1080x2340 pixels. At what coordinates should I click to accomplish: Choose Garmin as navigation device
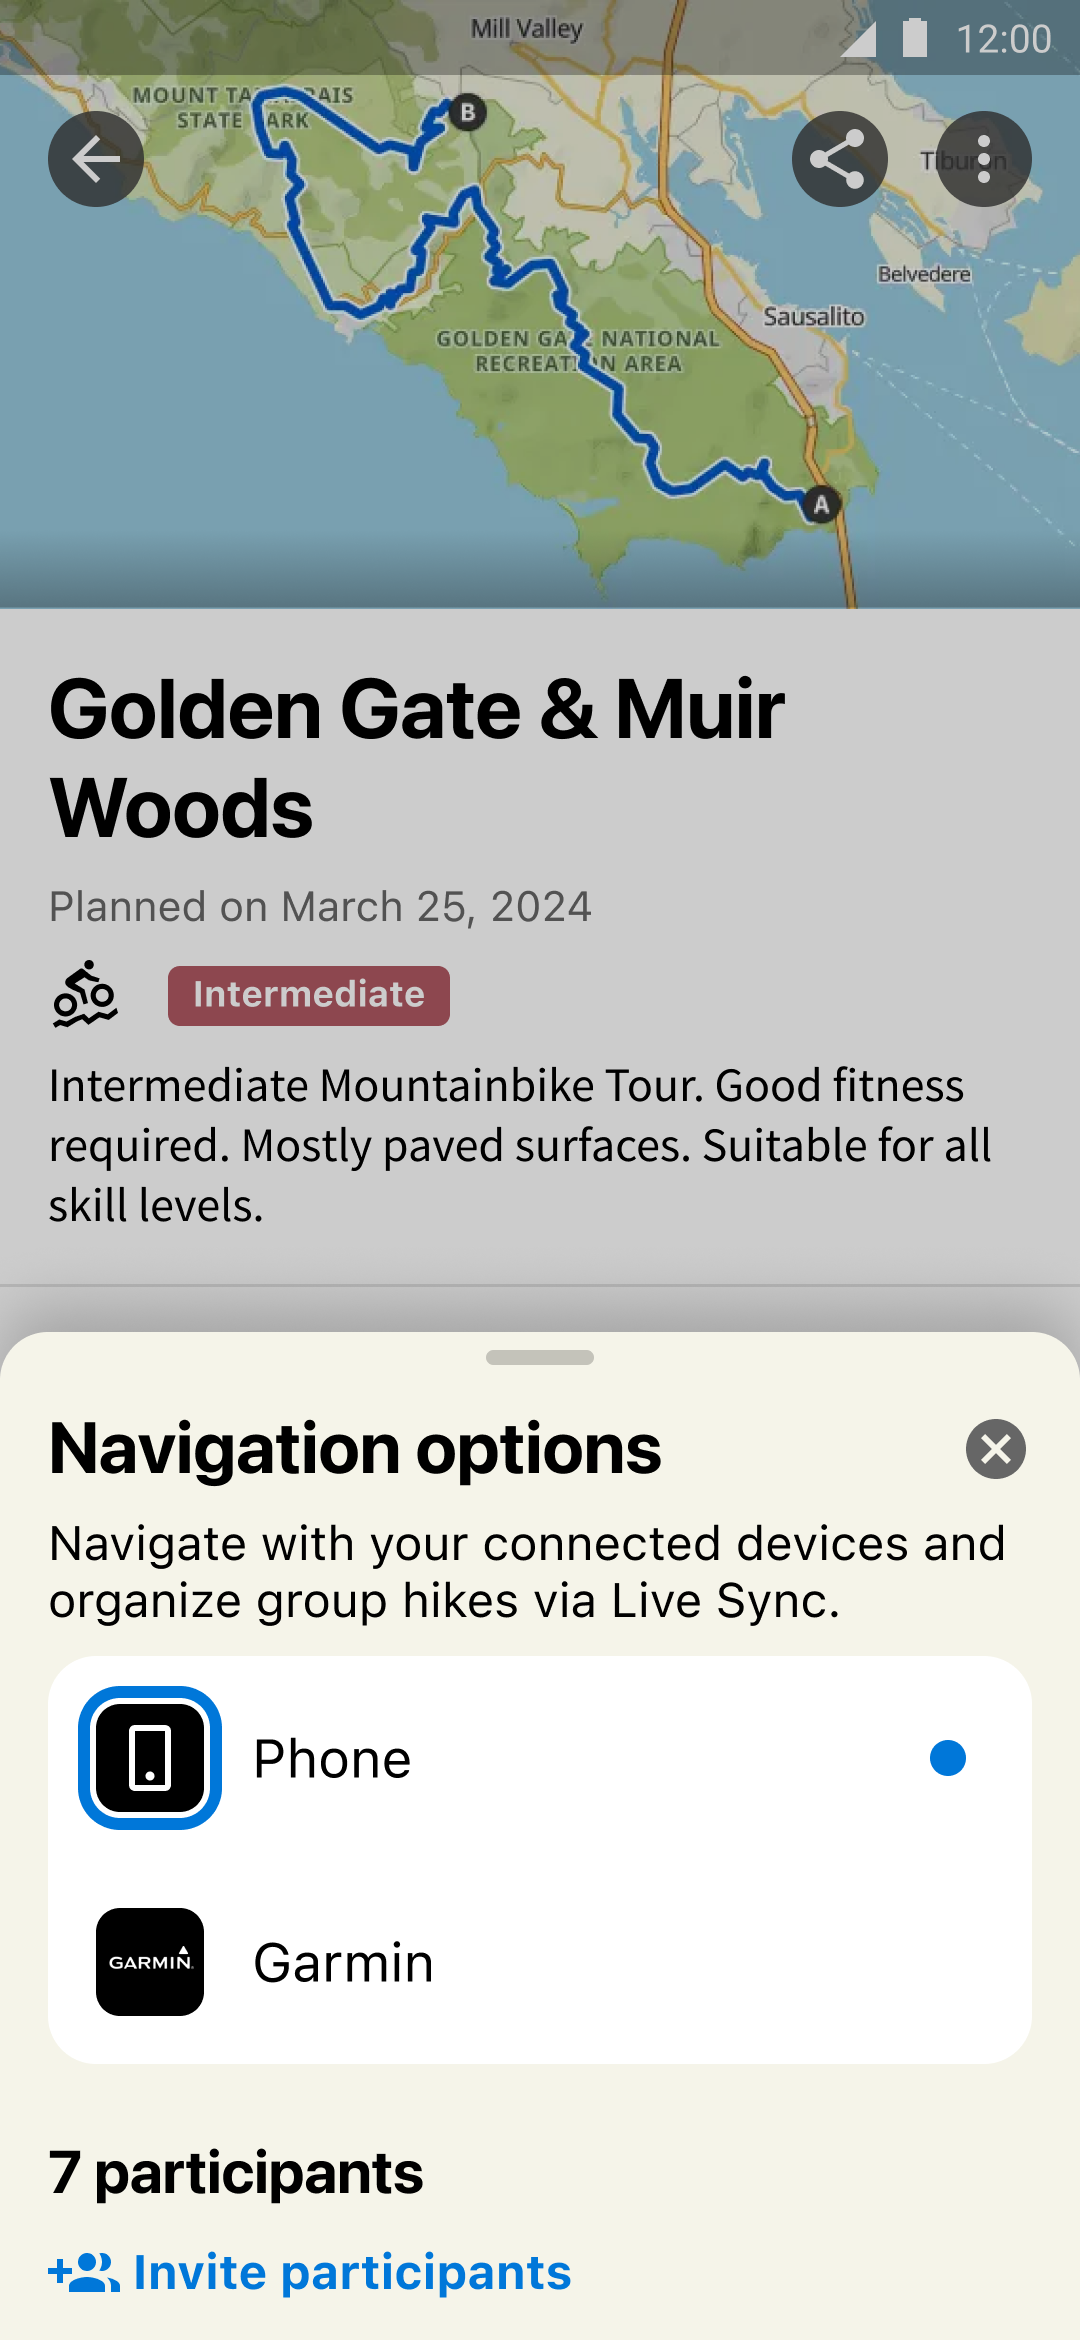tap(540, 1962)
